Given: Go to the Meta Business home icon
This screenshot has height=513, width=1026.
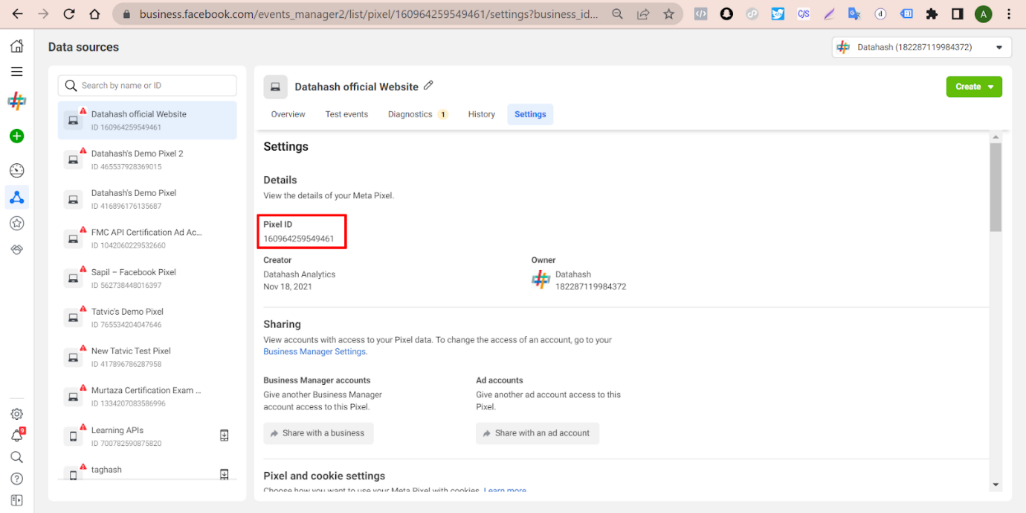Looking at the screenshot, I should click(x=17, y=46).
